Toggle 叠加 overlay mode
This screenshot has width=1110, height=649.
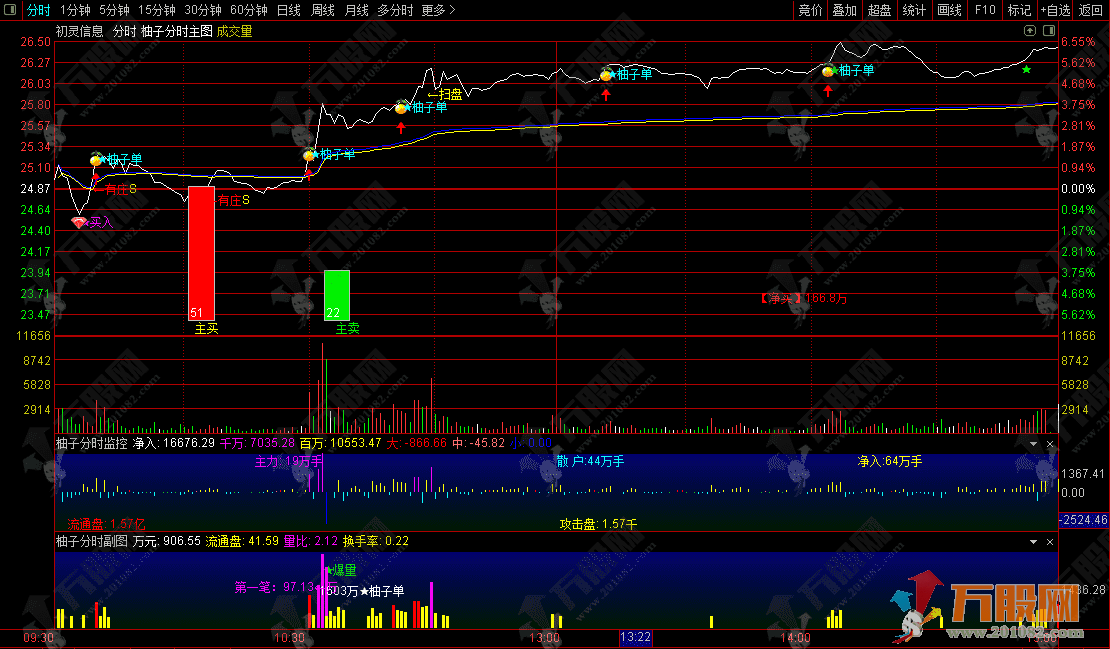click(x=845, y=10)
